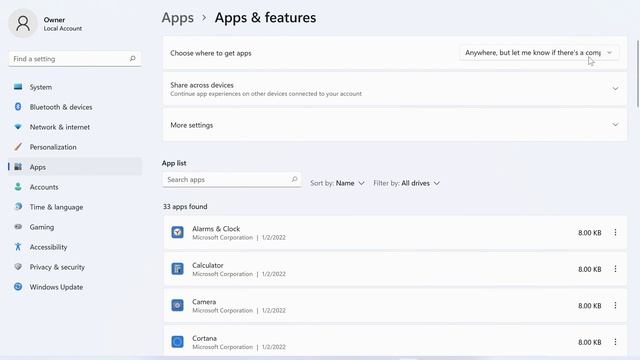Open the Choose where to get apps dropdown
This screenshot has height=360, width=640.
click(x=539, y=53)
